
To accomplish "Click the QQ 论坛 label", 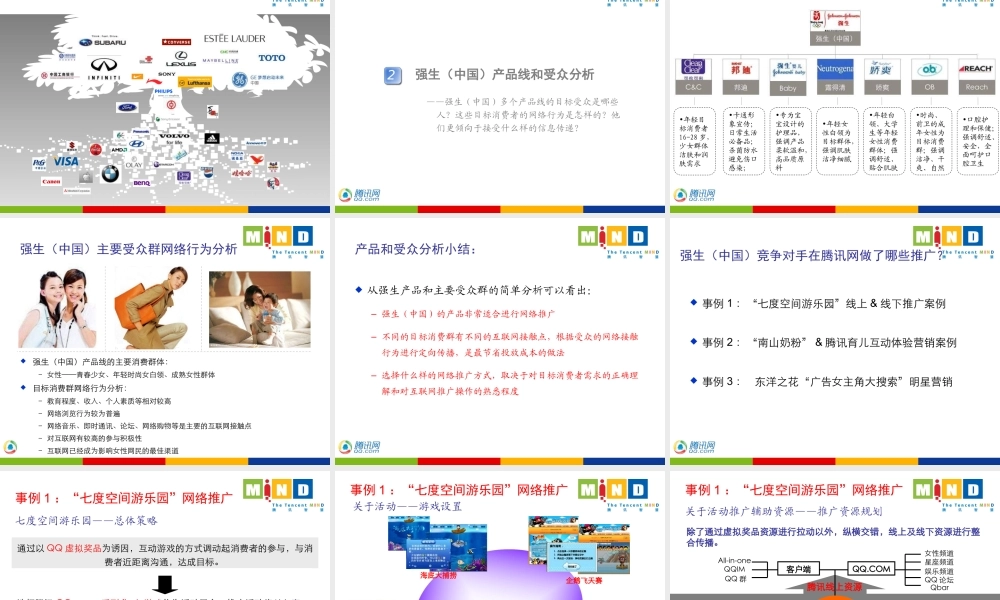I will (x=939, y=580).
